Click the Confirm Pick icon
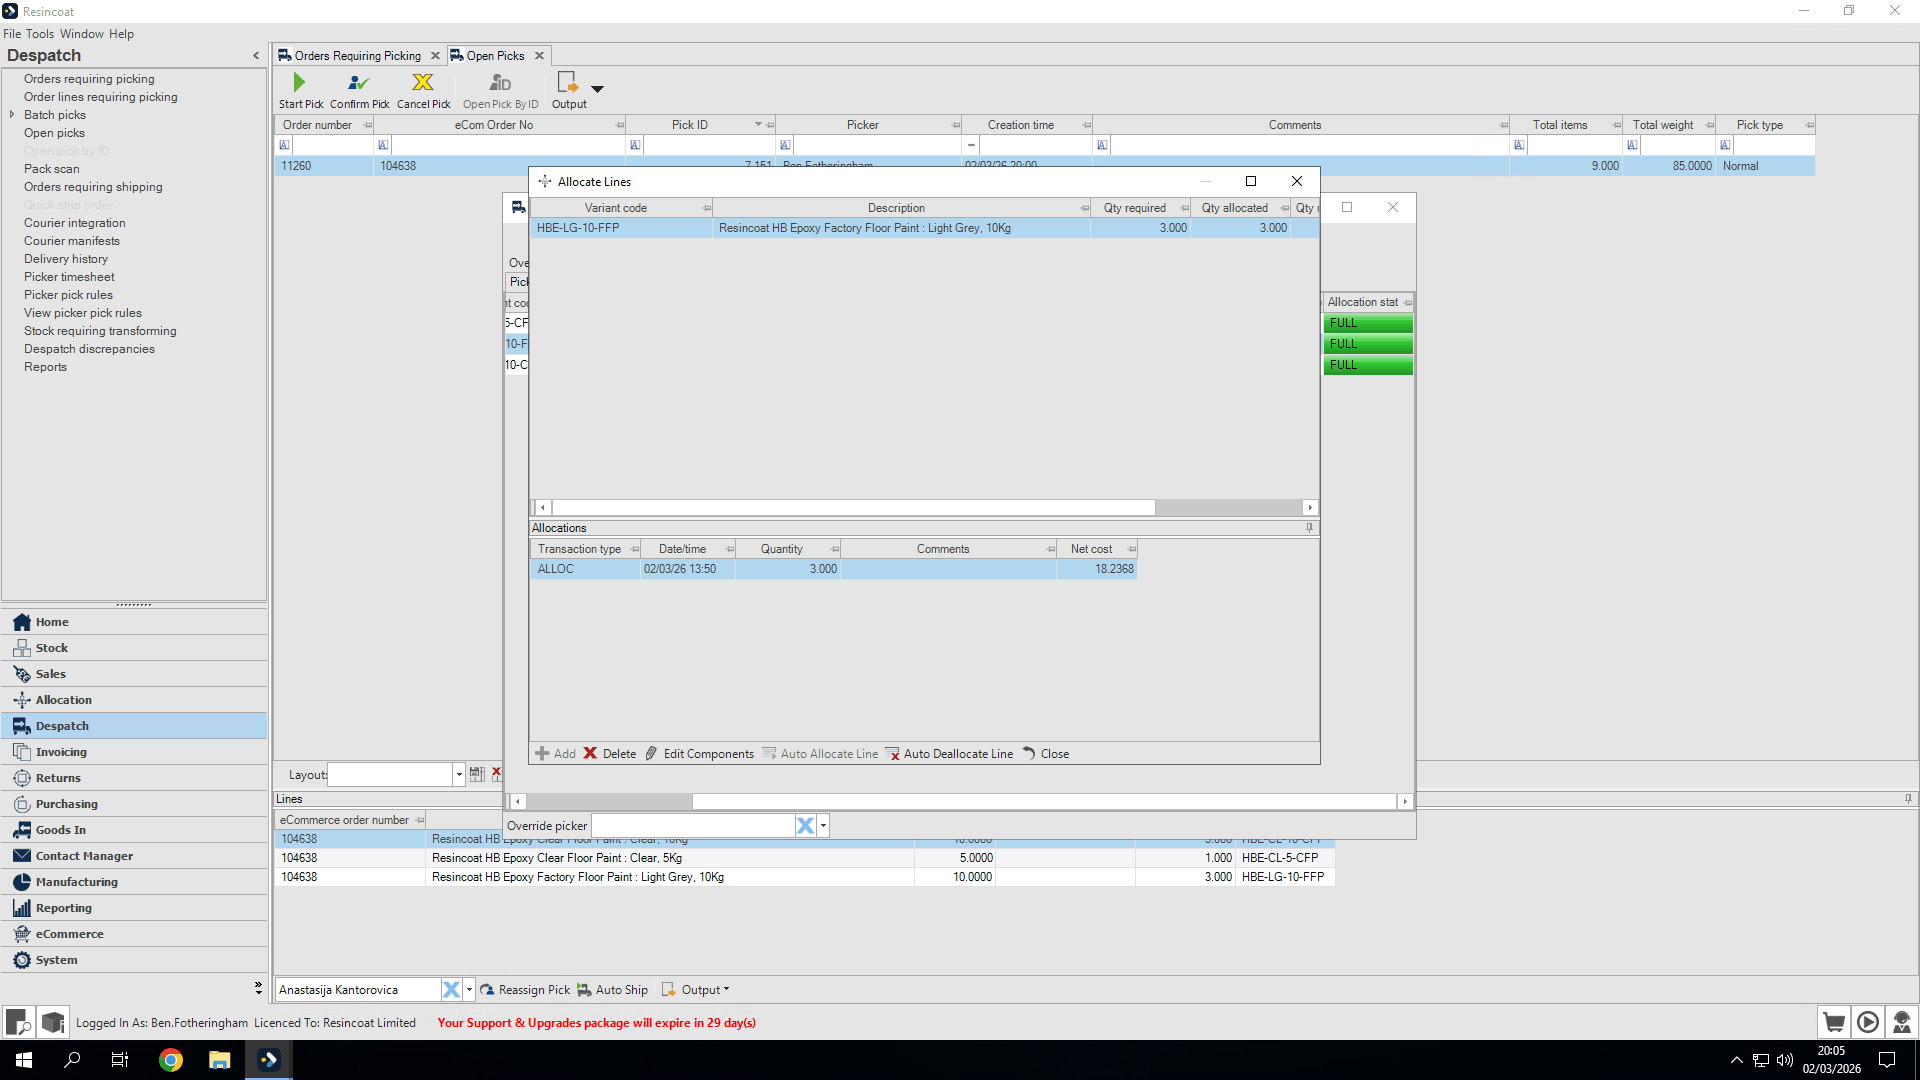 [358, 82]
